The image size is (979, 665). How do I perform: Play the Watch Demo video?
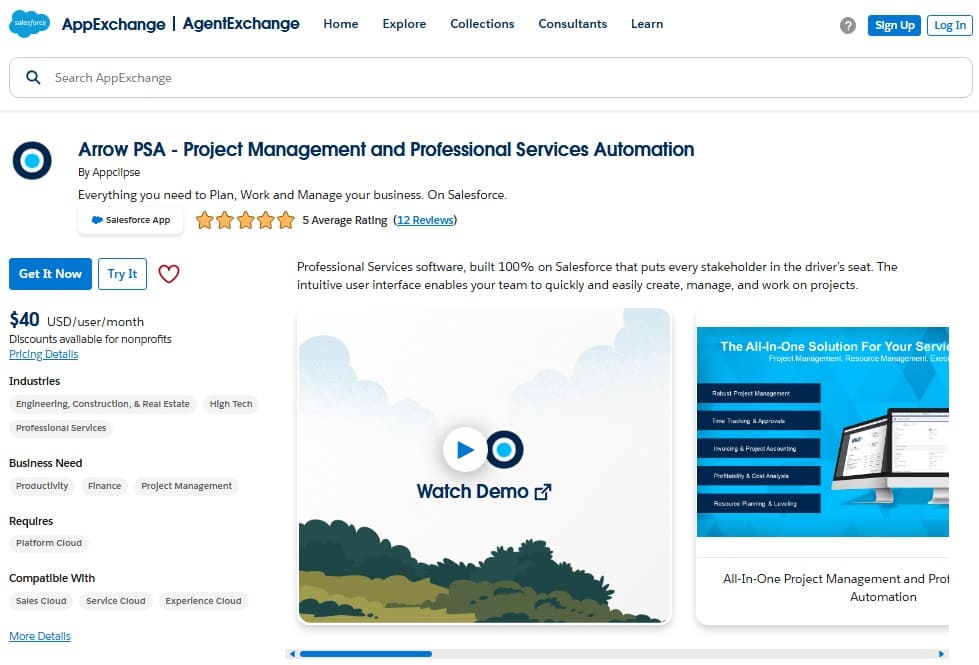point(465,450)
